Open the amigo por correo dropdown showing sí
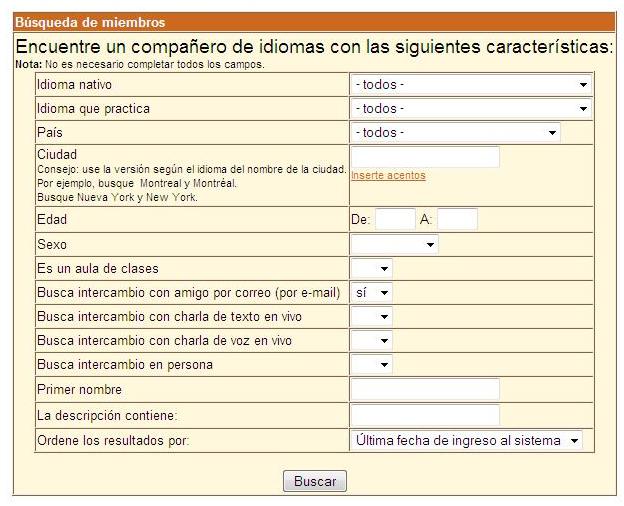Image resolution: width=624 pixels, height=506 pixels. (372, 293)
